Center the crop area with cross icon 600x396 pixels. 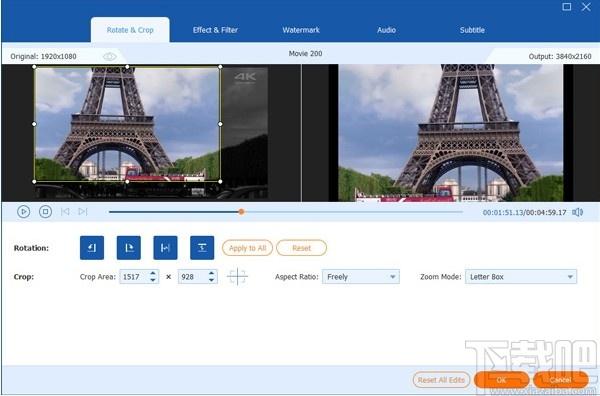tap(237, 277)
